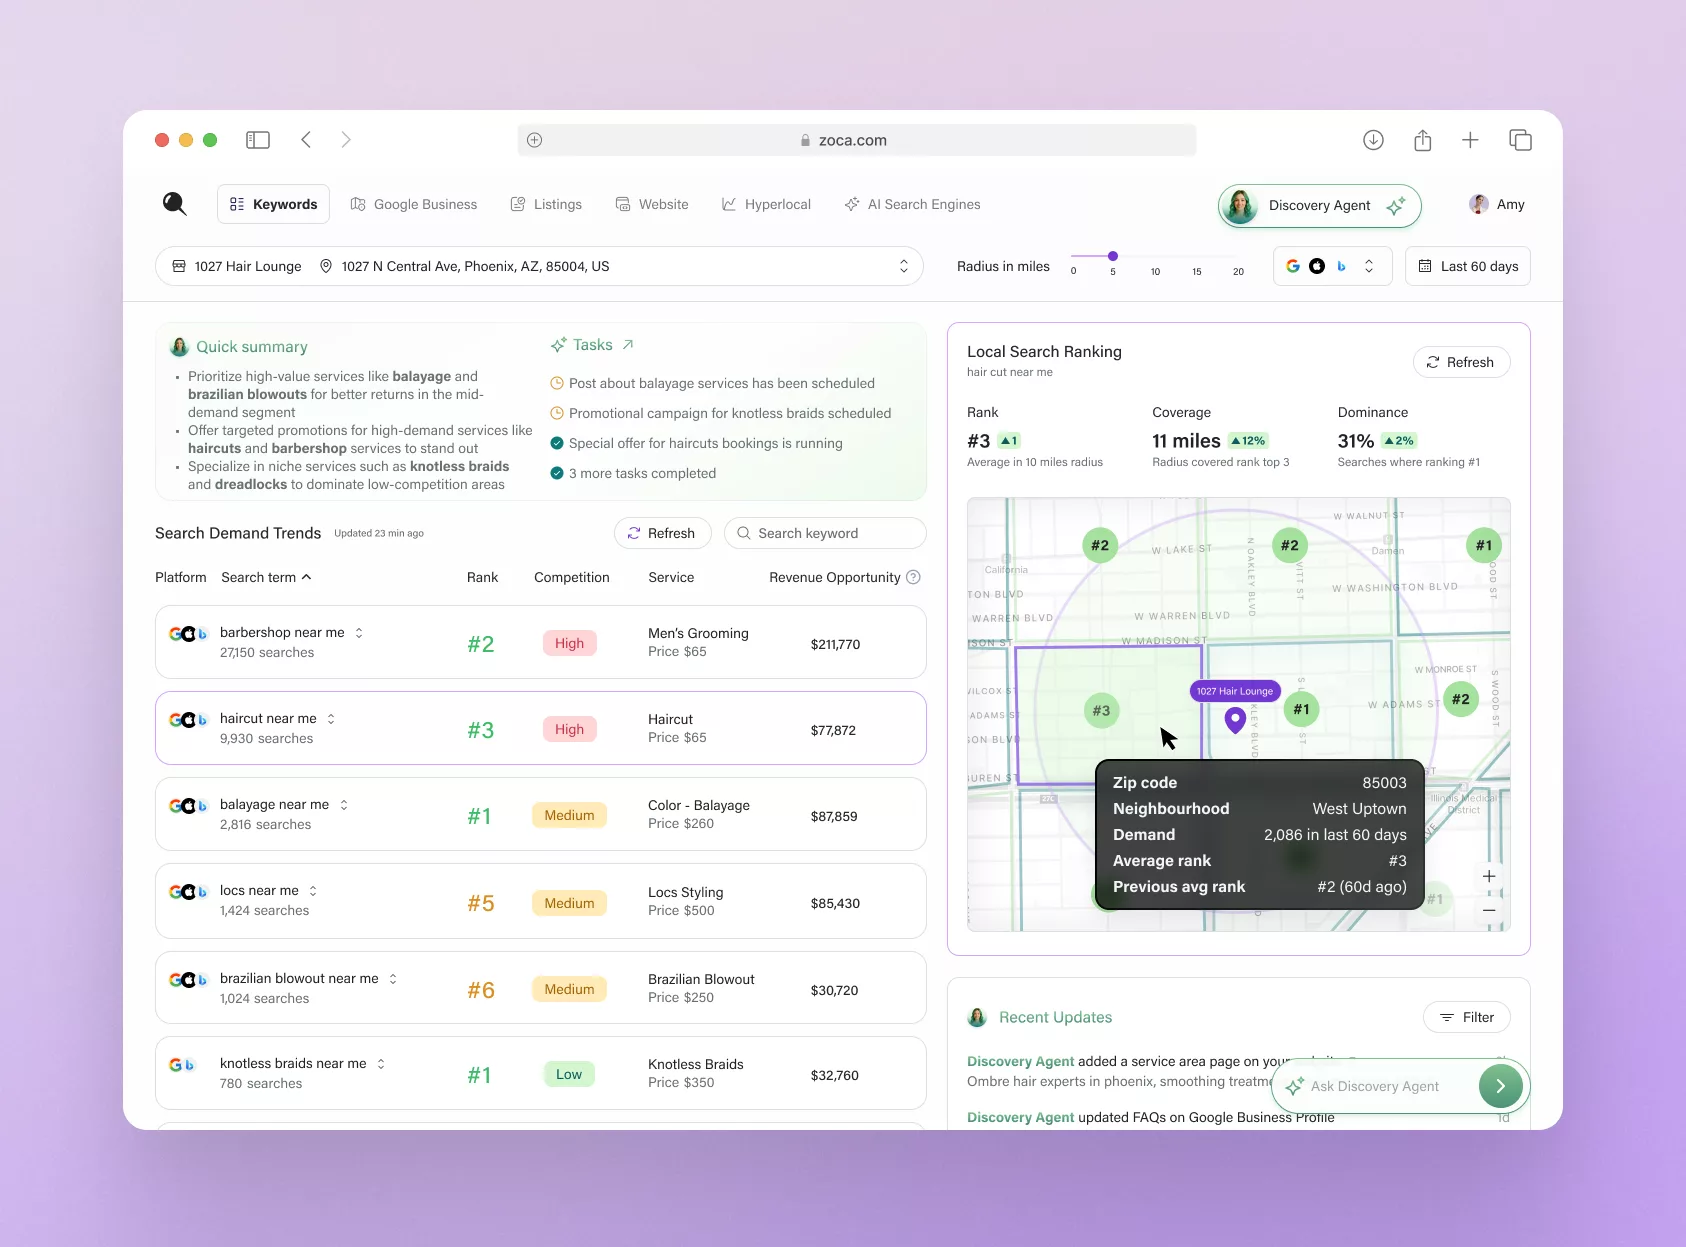The height and width of the screenshot is (1247, 1686).
Task: Refresh the Local Search Ranking
Action: click(1461, 362)
